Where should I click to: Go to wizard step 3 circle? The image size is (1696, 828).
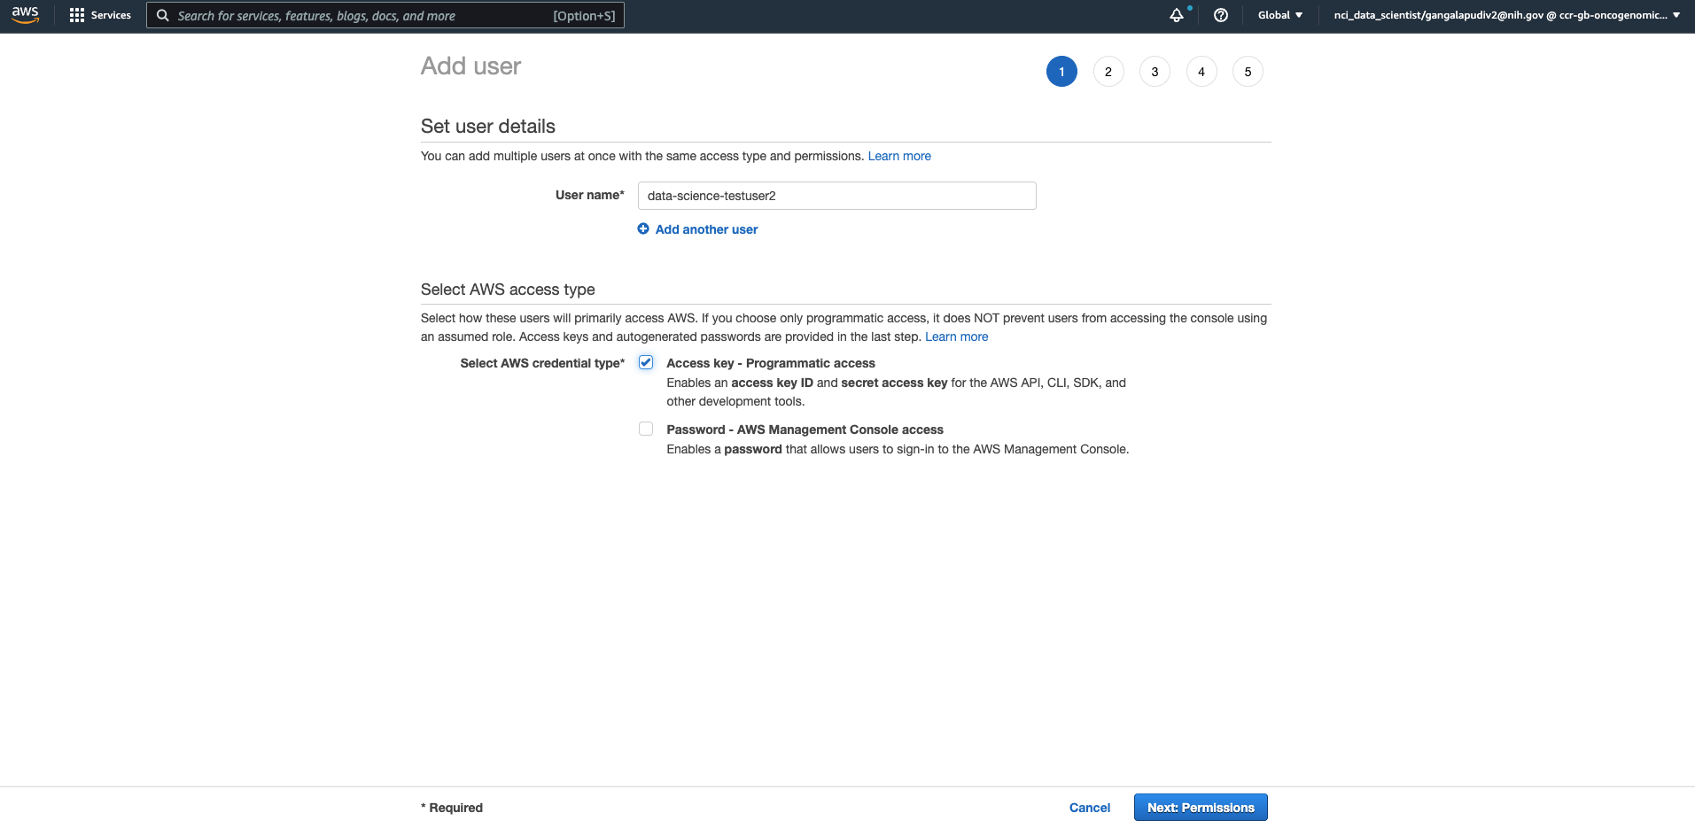[x=1154, y=72]
